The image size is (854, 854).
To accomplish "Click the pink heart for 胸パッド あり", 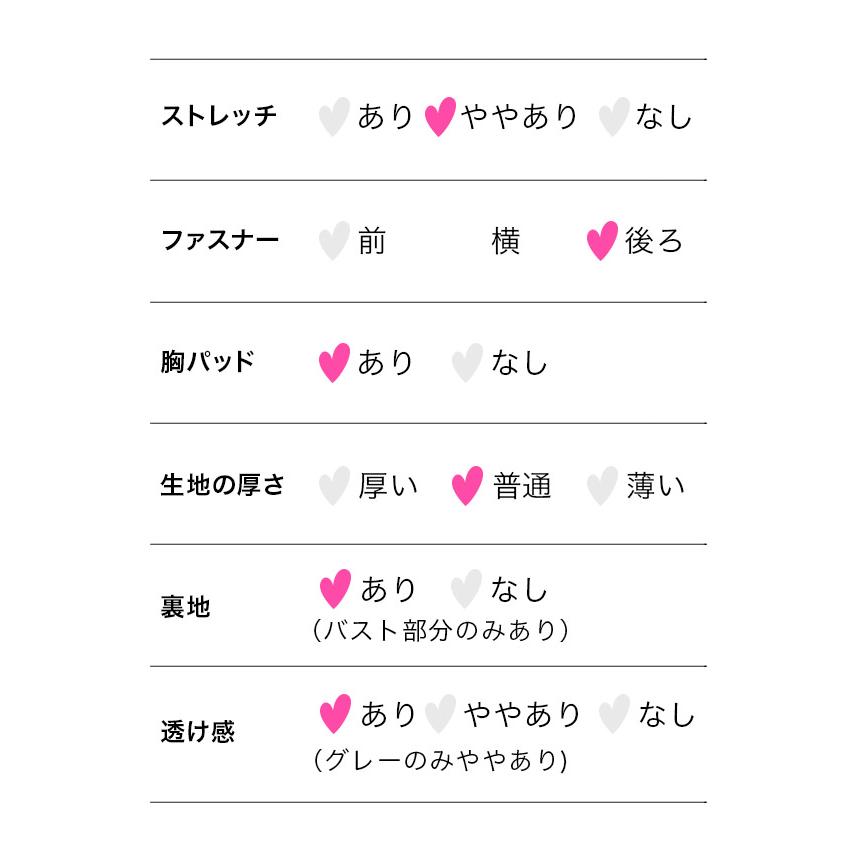I will [334, 362].
